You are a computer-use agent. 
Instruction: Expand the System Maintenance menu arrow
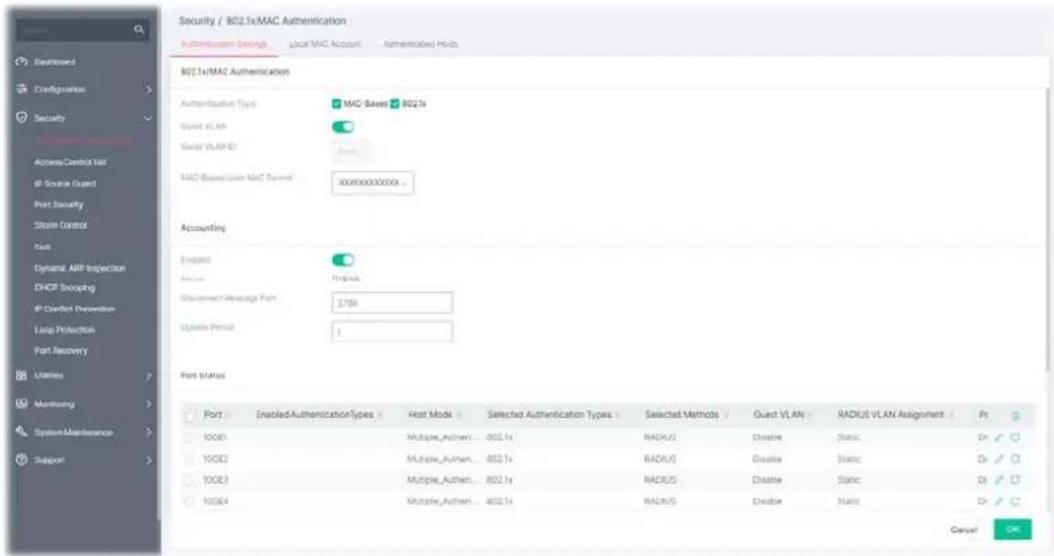[x=149, y=432]
